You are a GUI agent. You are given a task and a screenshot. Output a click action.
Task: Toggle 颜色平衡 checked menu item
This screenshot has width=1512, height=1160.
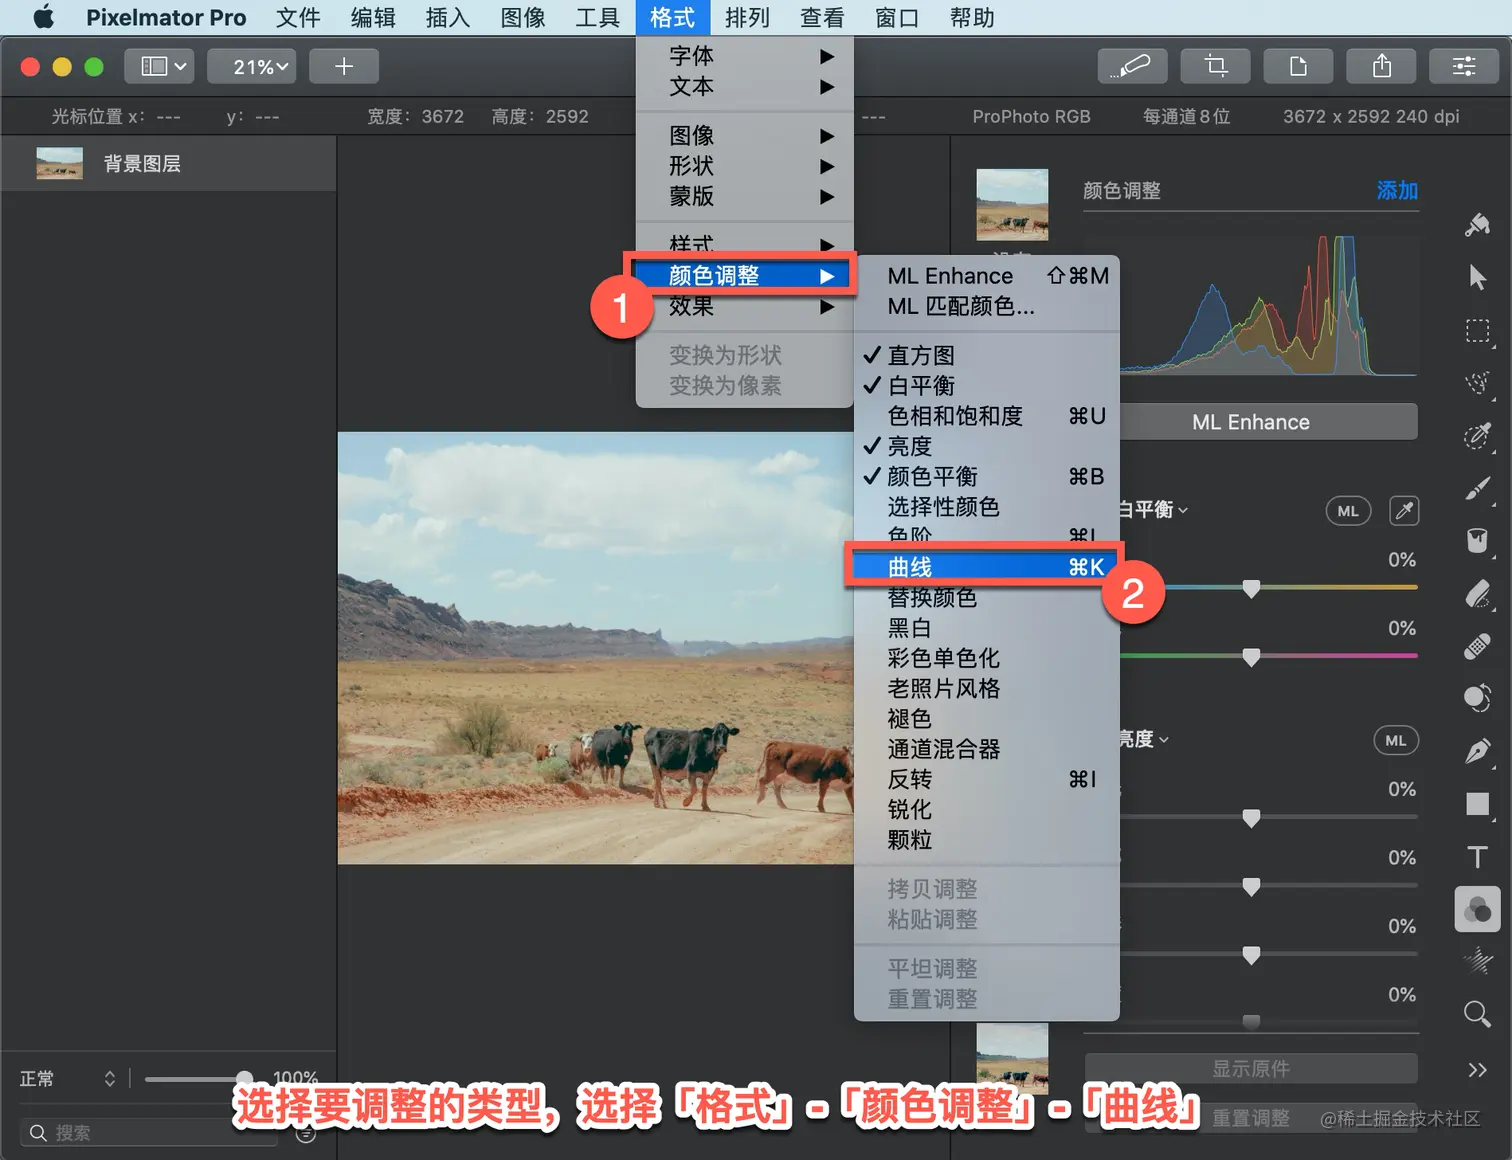986,476
